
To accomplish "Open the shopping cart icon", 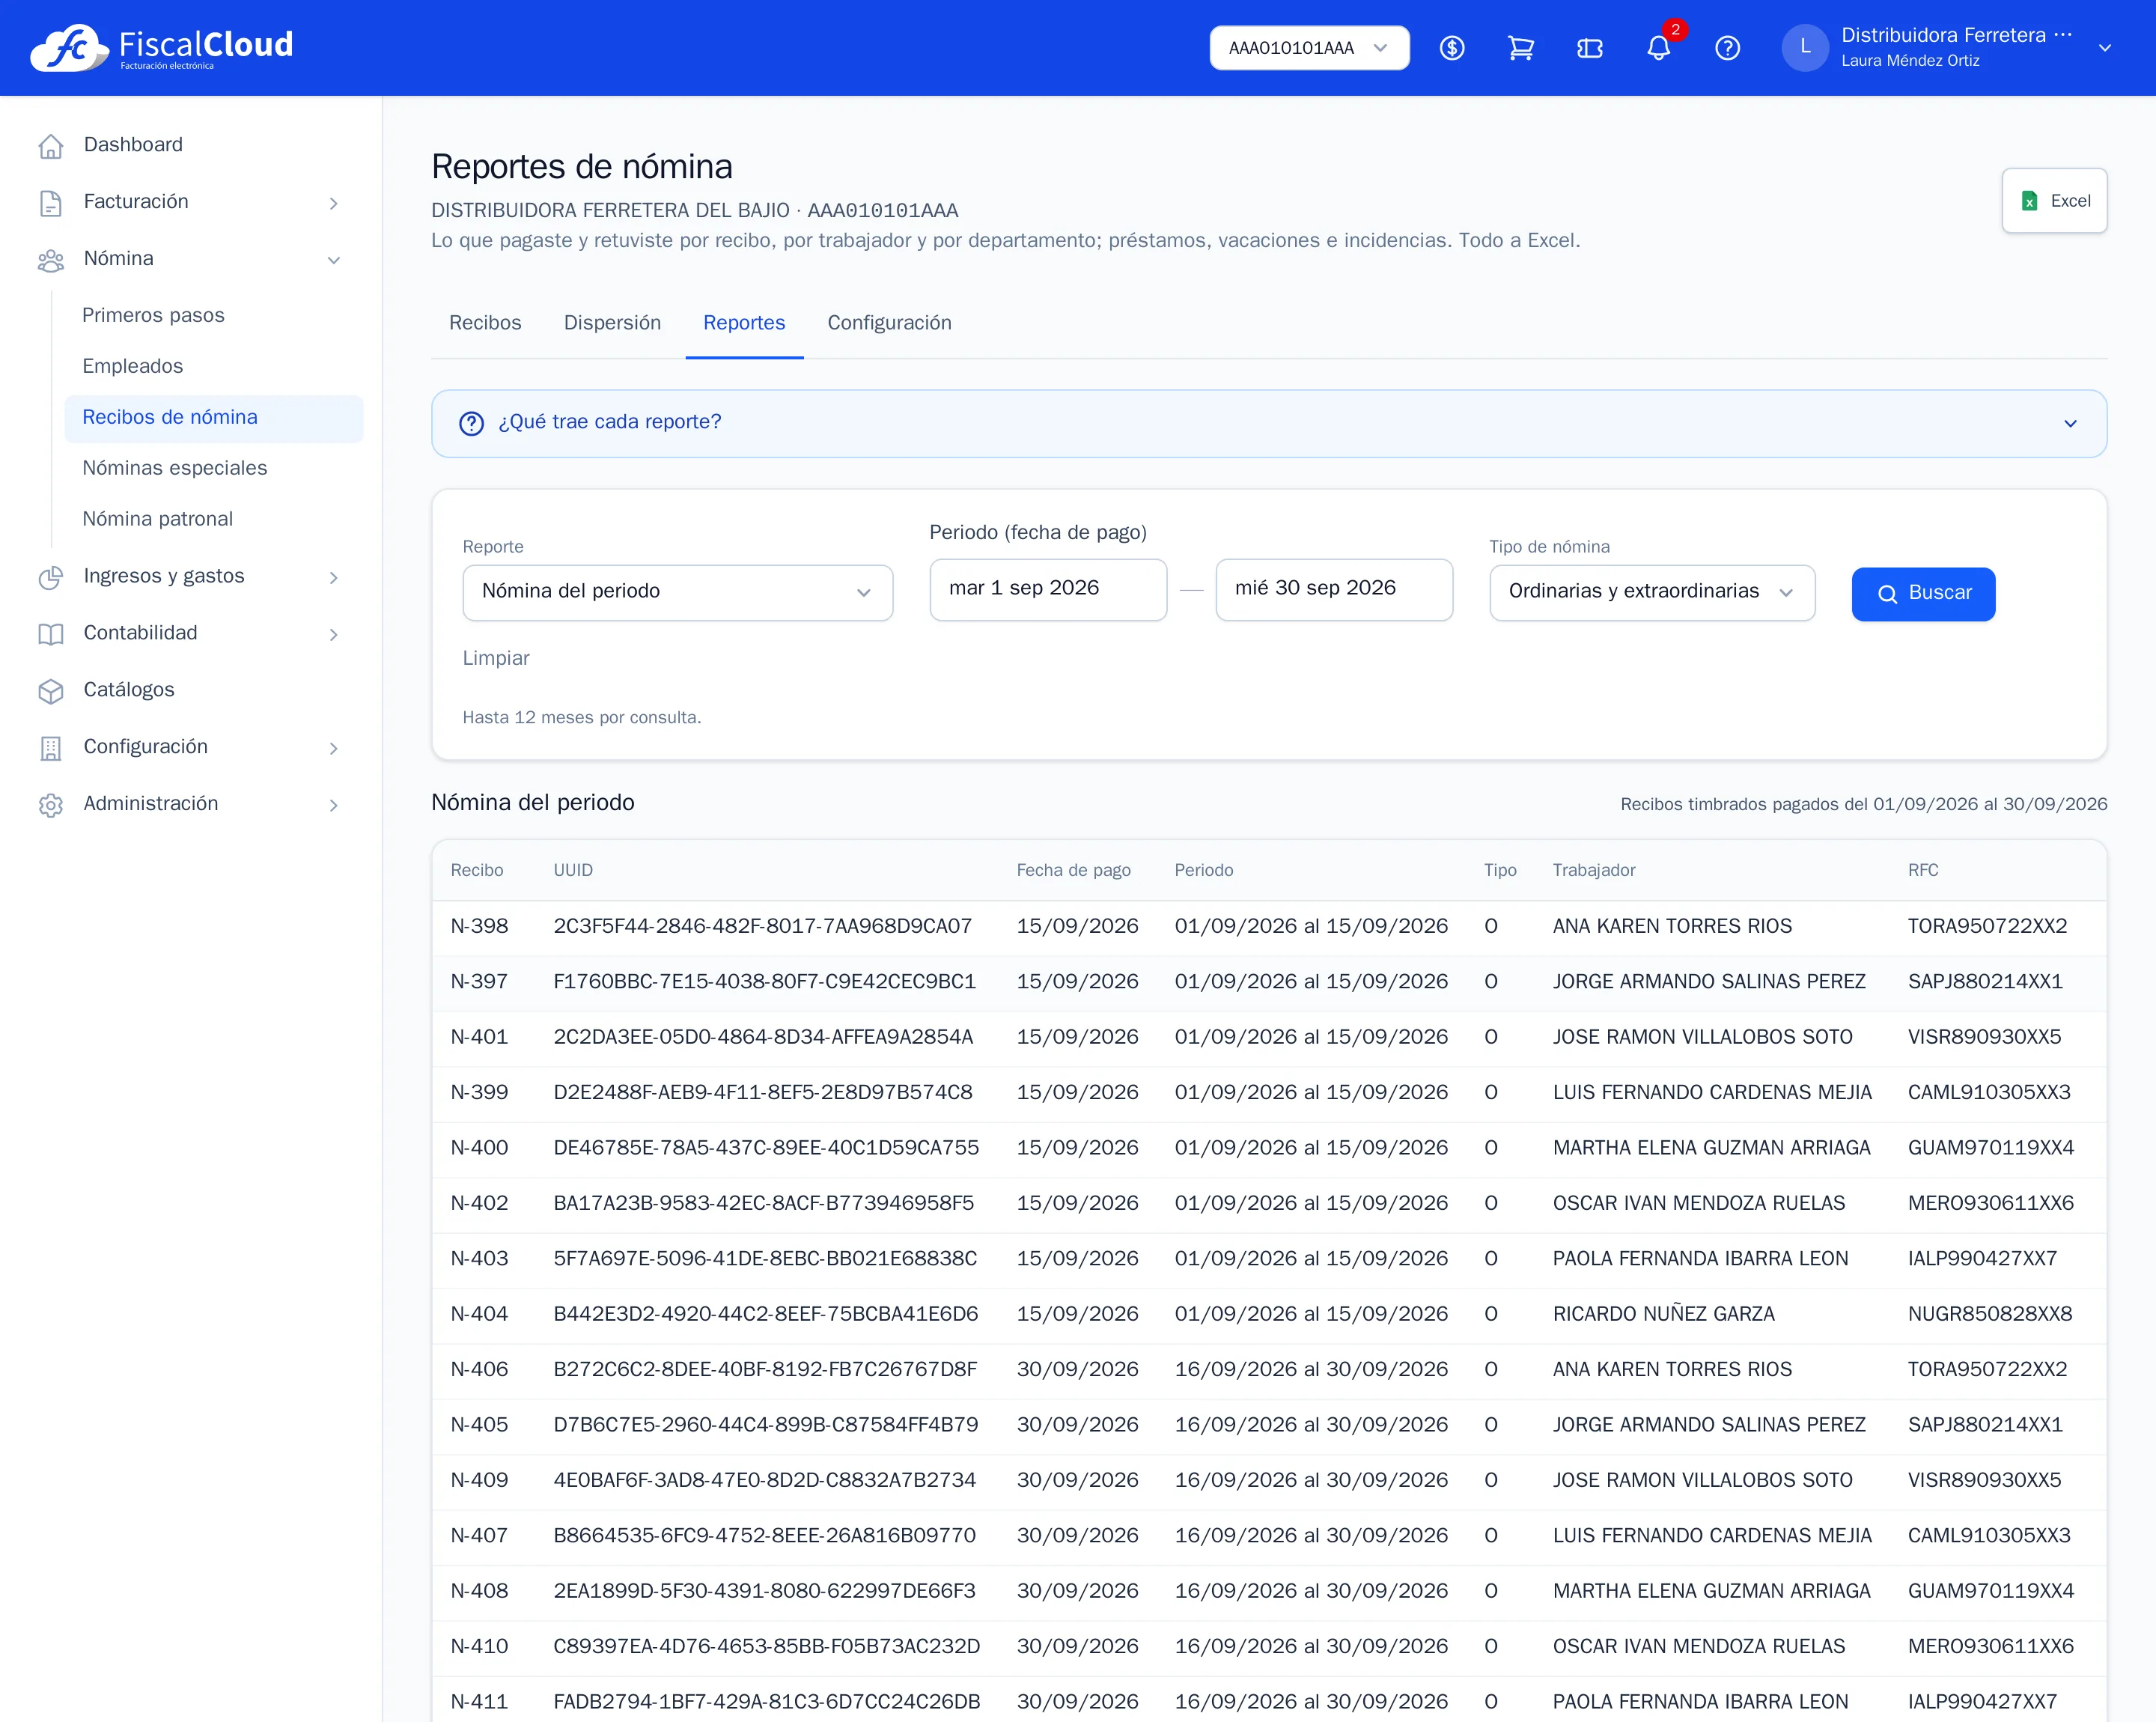I will coord(1521,48).
